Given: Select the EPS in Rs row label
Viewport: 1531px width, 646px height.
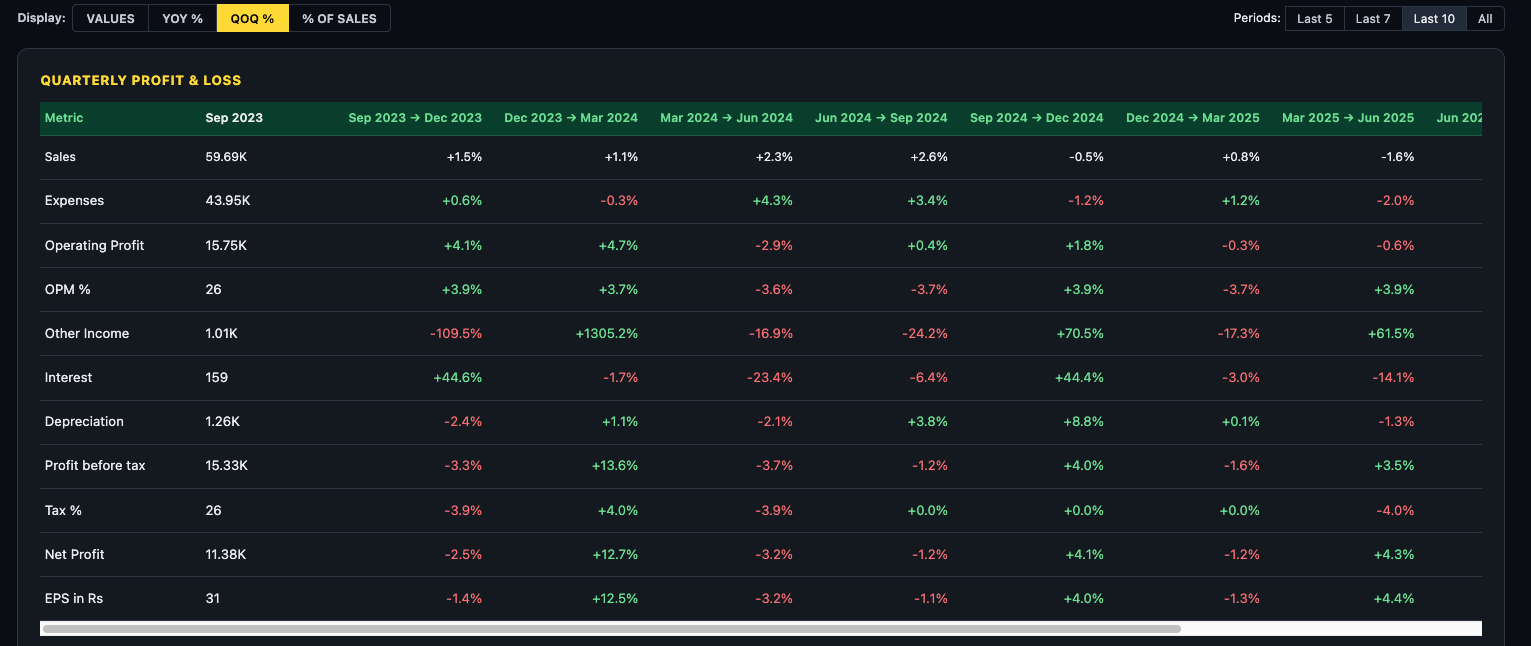Looking at the screenshot, I should (75, 598).
